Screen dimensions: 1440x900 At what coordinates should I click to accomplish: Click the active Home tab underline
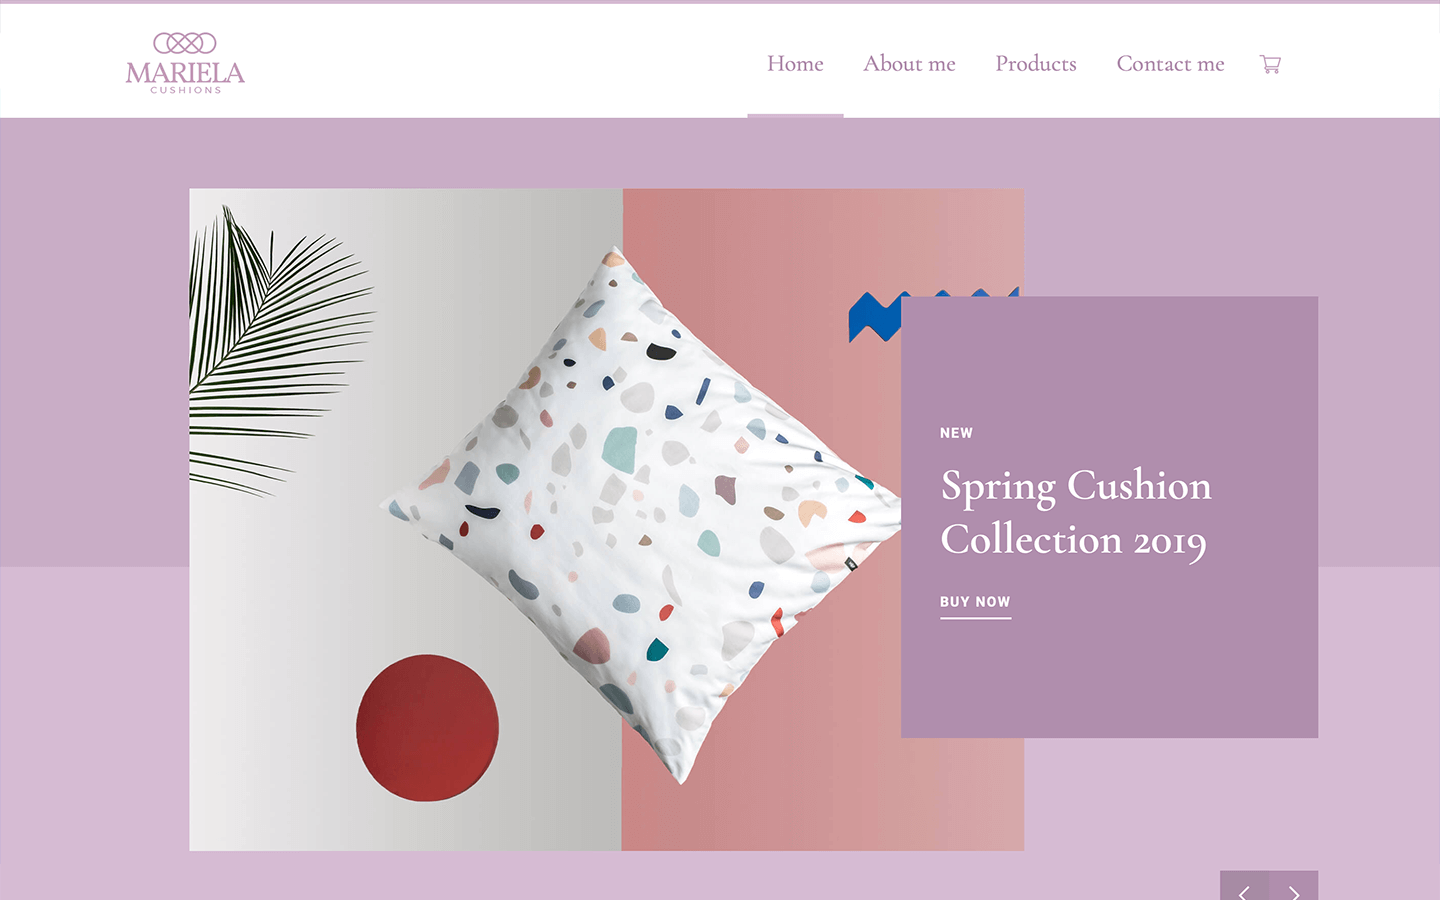point(795,116)
